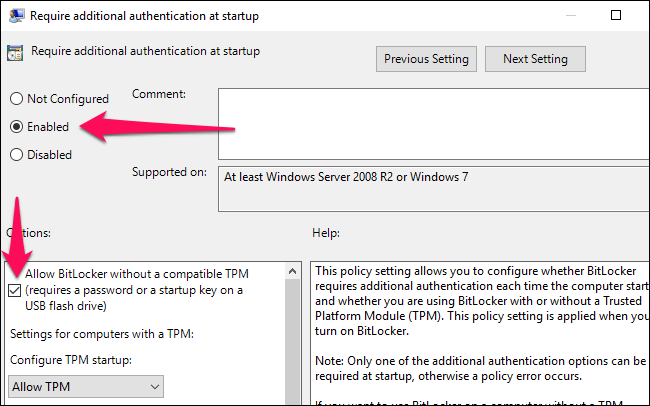Select the Not Configured radio button
The height and width of the screenshot is (406, 650).
tap(17, 99)
